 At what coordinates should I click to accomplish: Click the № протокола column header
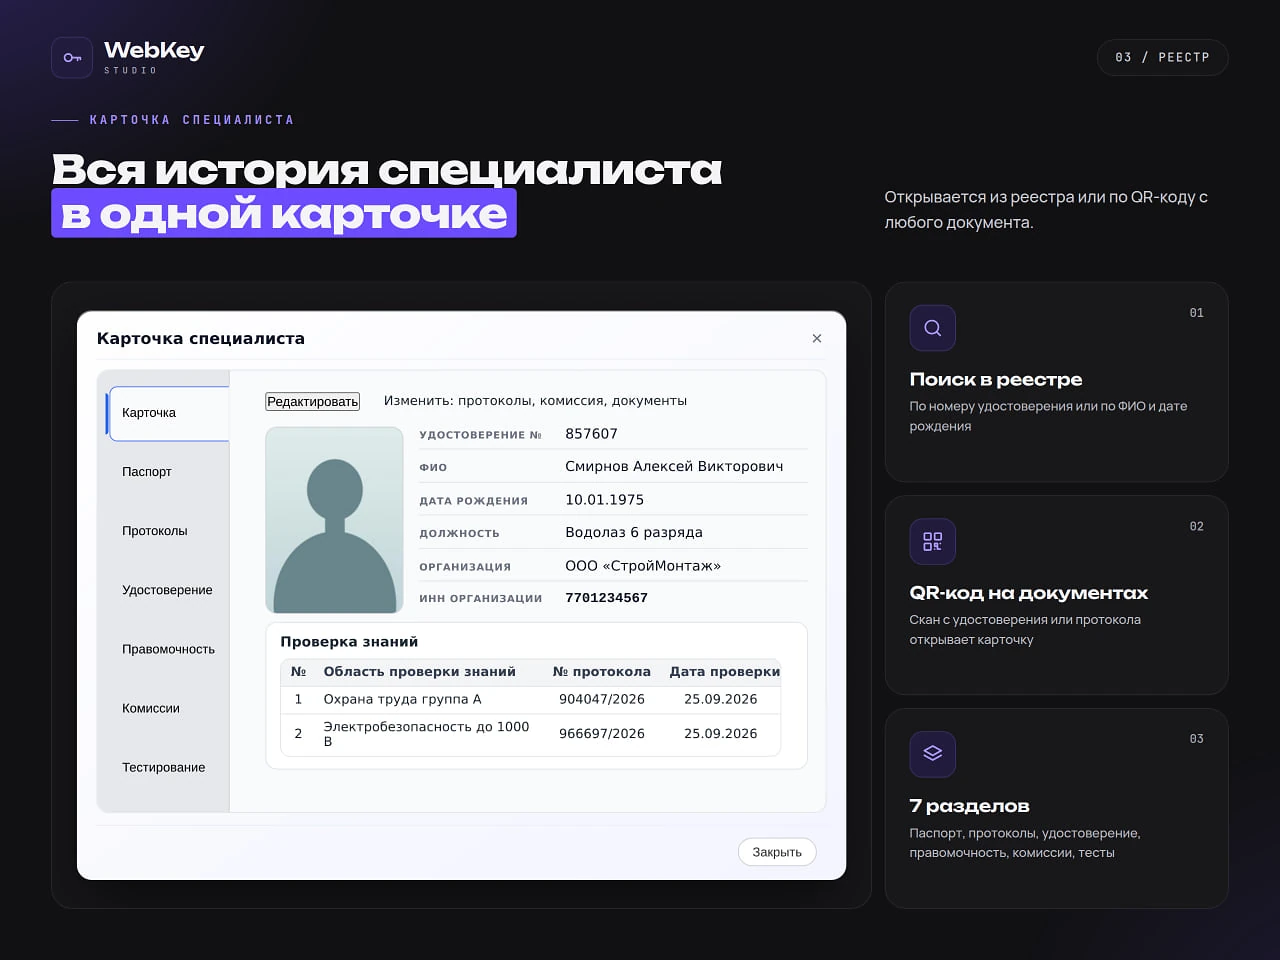602,672
